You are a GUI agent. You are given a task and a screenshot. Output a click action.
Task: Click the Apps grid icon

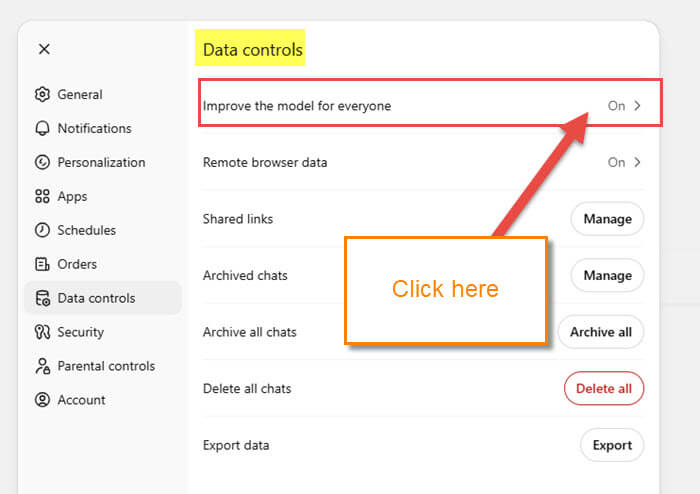(x=42, y=197)
